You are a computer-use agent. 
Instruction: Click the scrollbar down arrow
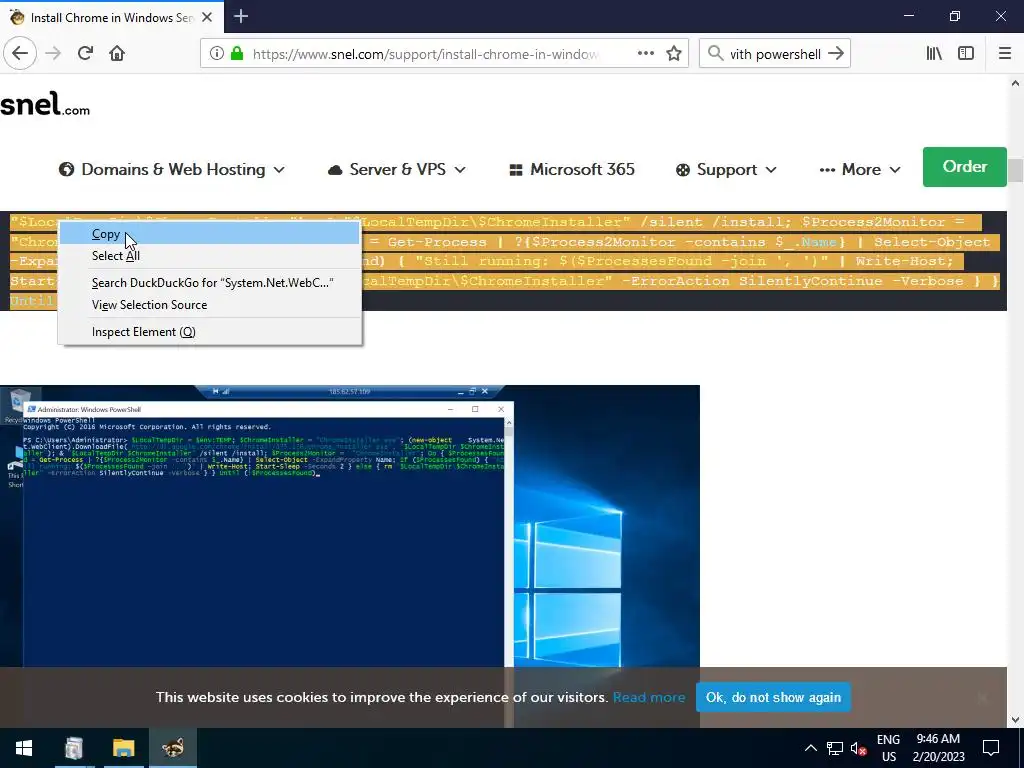(x=1015, y=720)
